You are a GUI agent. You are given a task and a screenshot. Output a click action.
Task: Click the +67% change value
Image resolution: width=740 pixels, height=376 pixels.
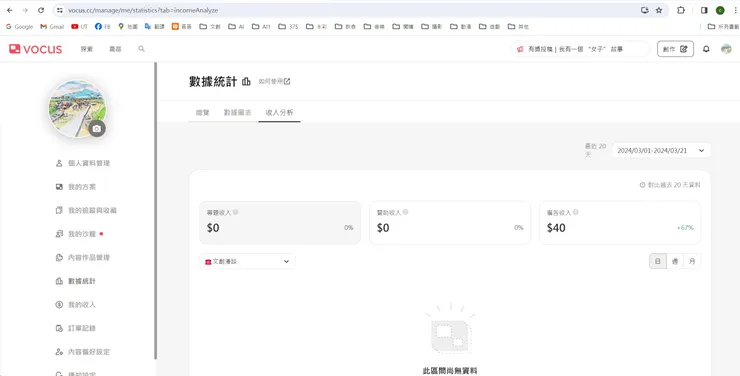[685, 228]
